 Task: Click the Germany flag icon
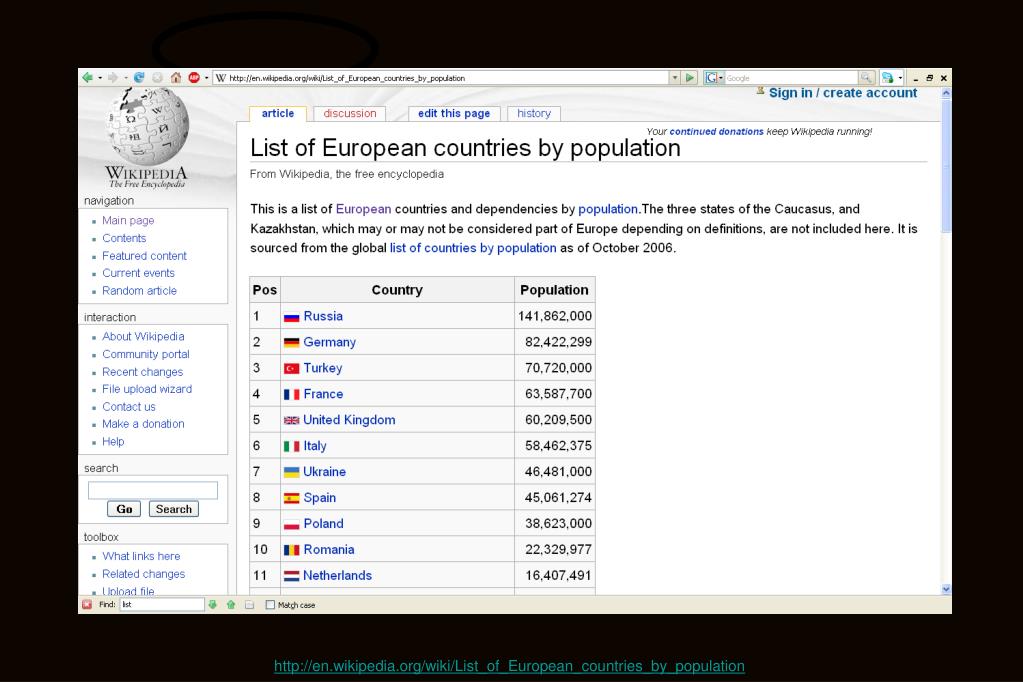tap(292, 343)
